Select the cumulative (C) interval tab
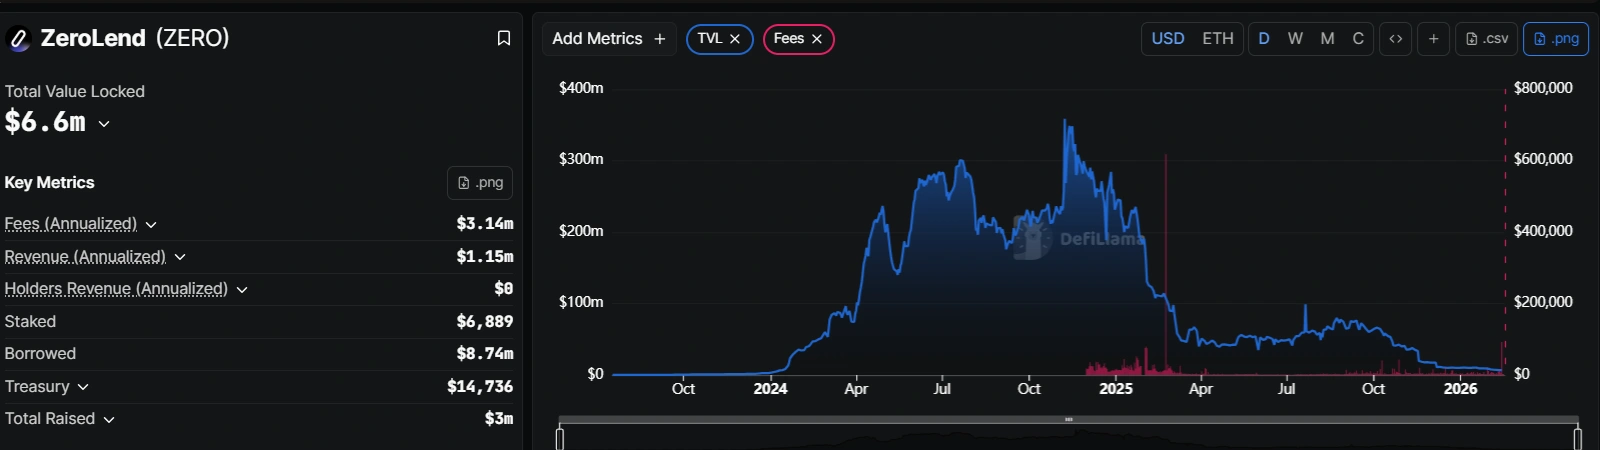Viewport: 1600px width, 450px height. pyautogui.click(x=1358, y=39)
